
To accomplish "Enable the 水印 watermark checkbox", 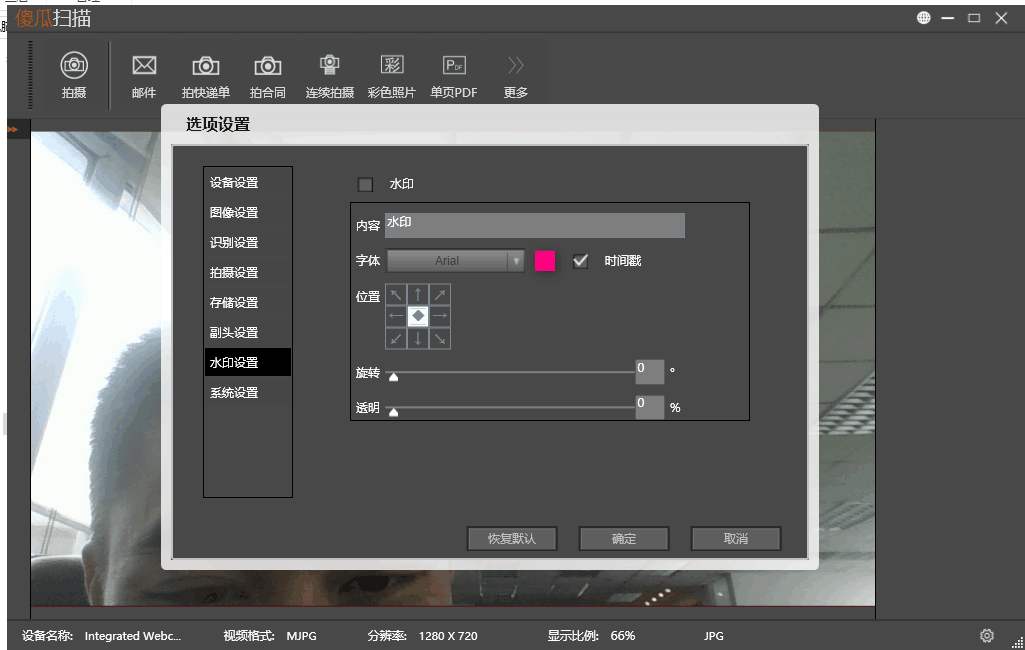I will click(x=365, y=184).
